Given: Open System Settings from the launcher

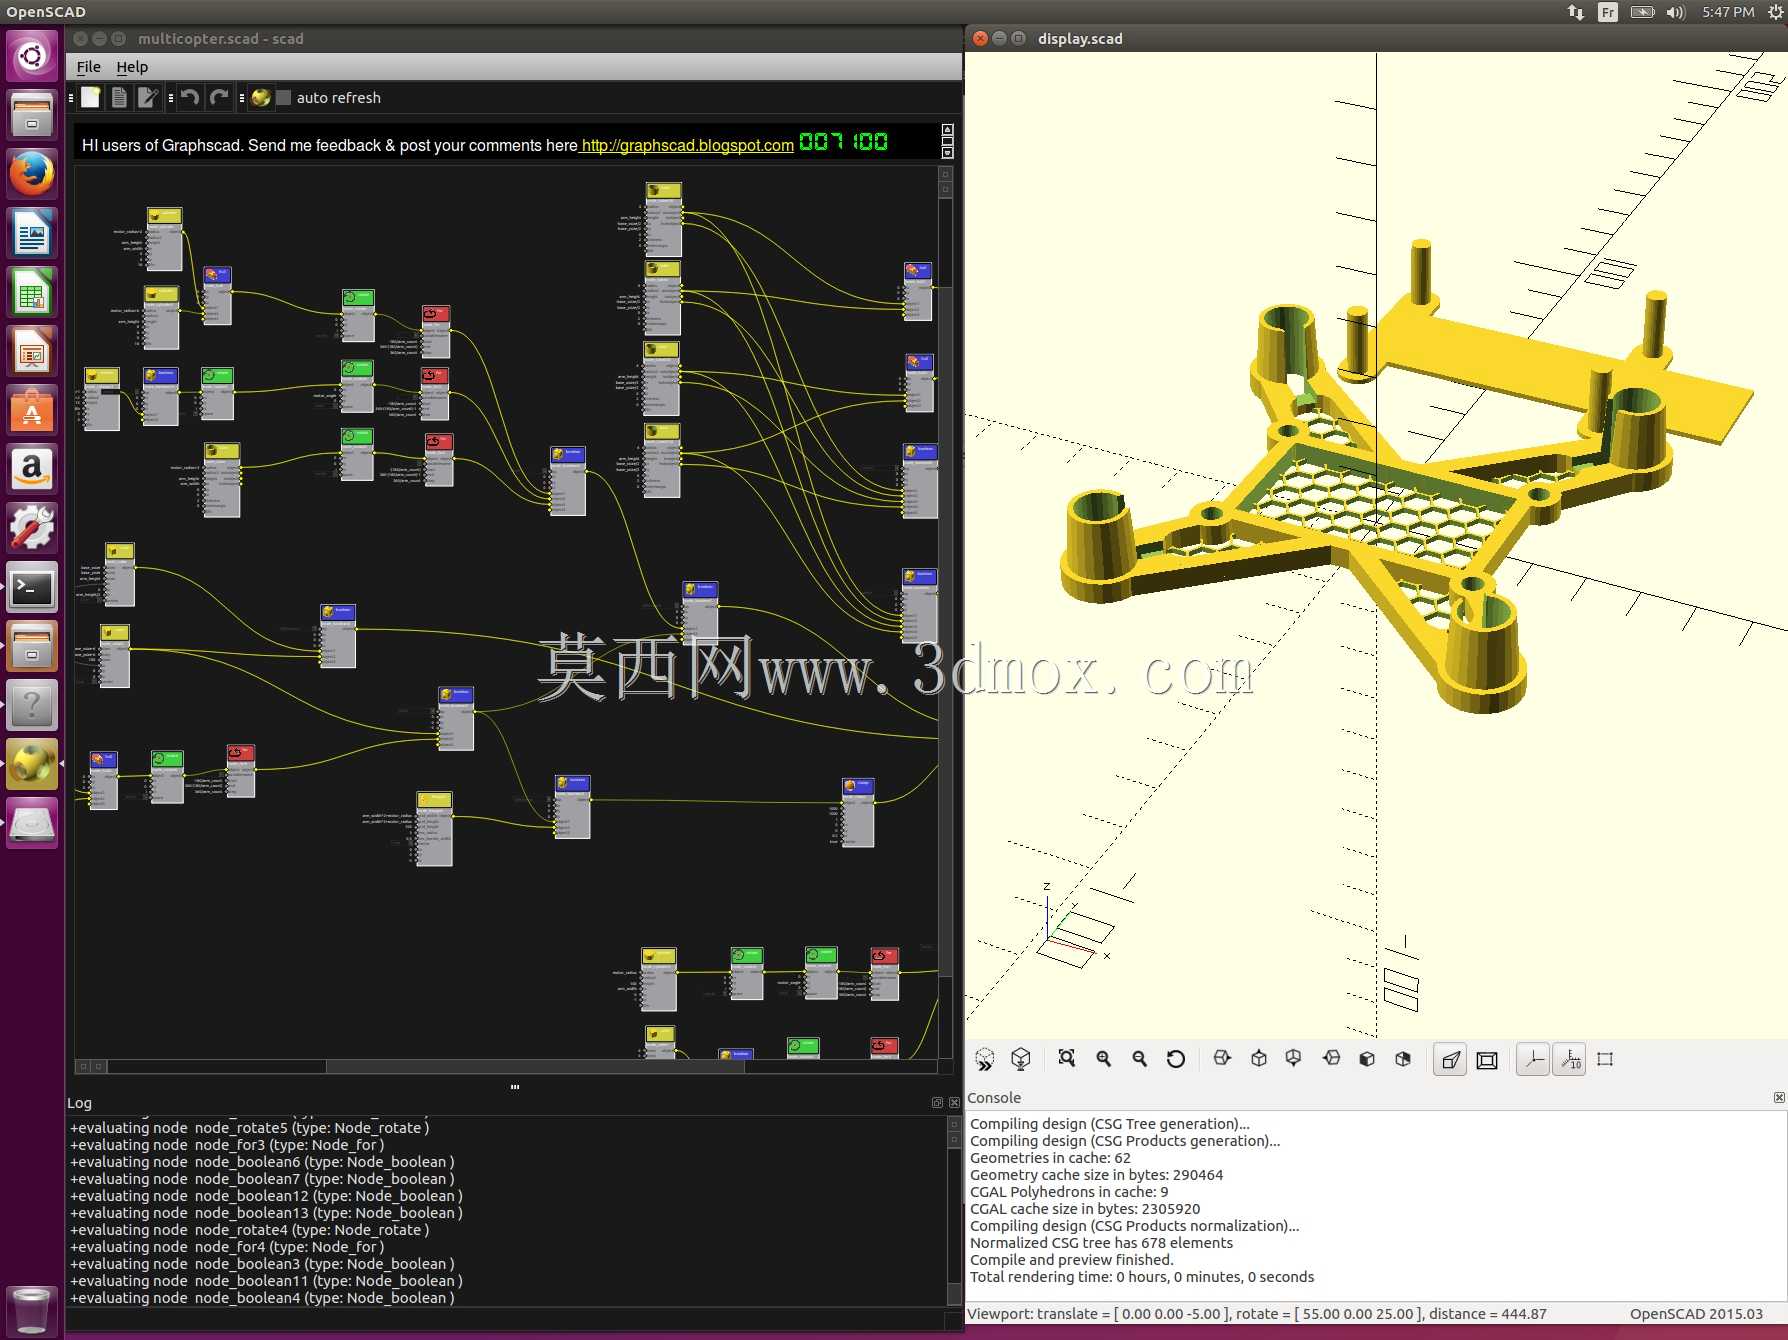Looking at the screenshot, I should click(32, 528).
